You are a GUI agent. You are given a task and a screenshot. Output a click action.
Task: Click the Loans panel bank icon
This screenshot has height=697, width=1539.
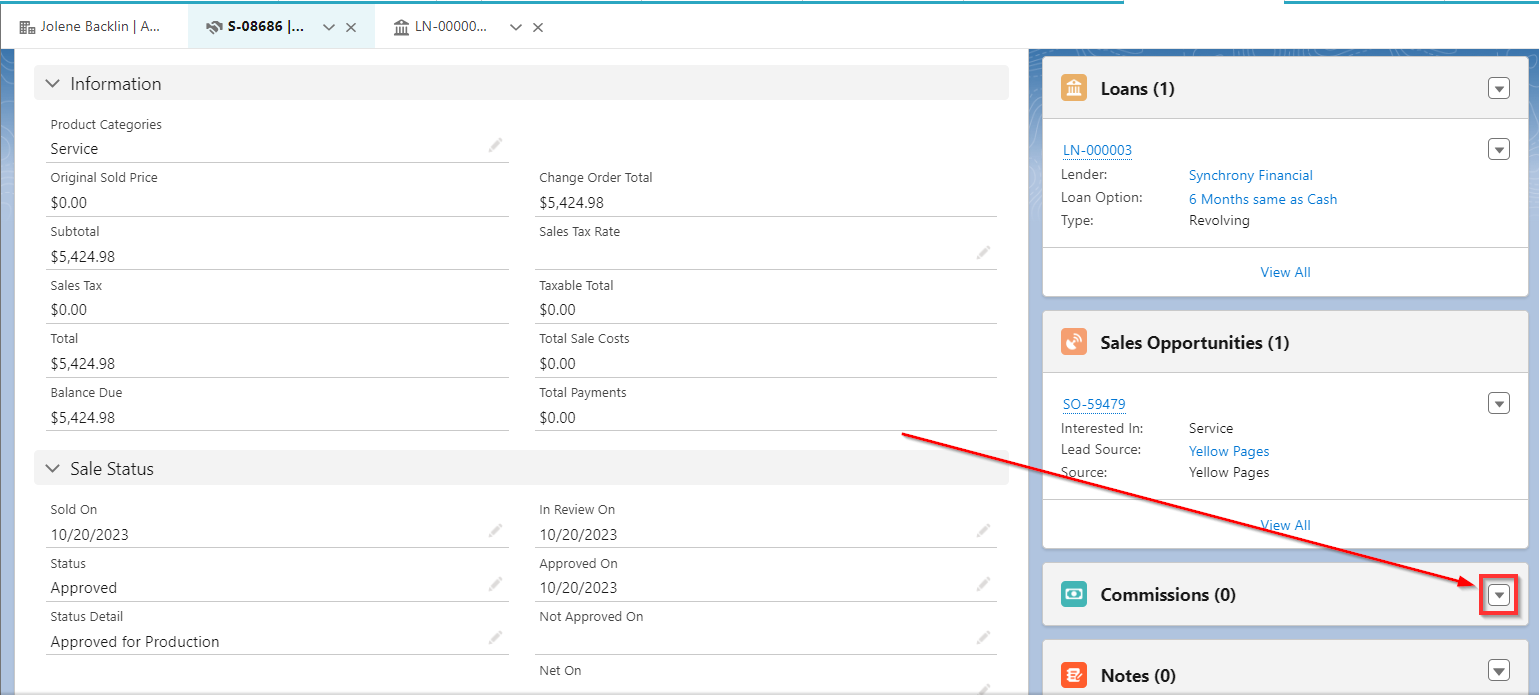[1073, 88]
